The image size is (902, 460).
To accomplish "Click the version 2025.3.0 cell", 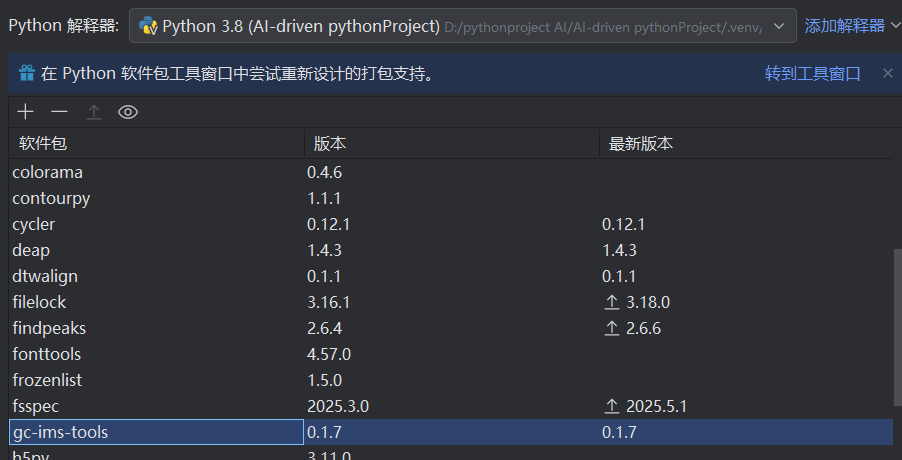I will click(338, 407).
